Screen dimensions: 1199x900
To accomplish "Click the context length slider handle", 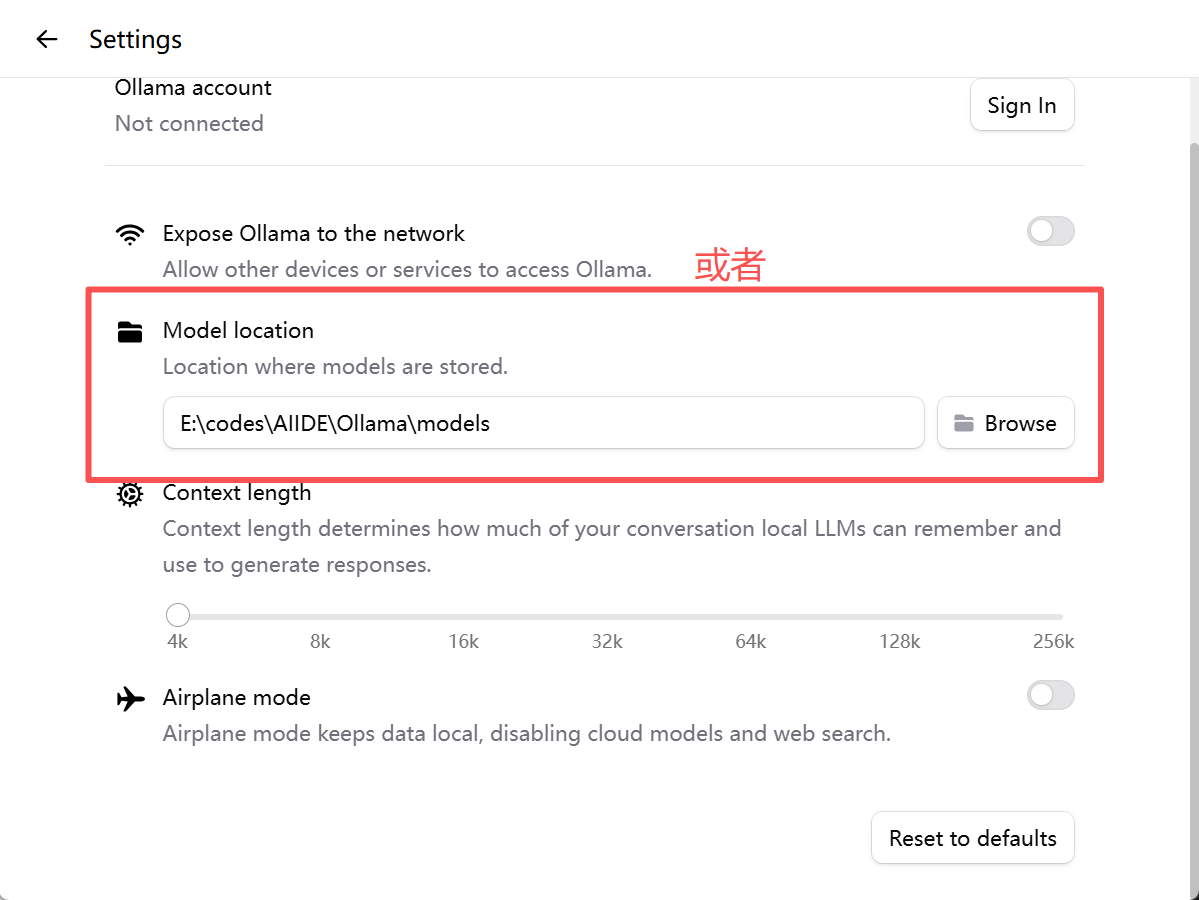I will point(178,615).
